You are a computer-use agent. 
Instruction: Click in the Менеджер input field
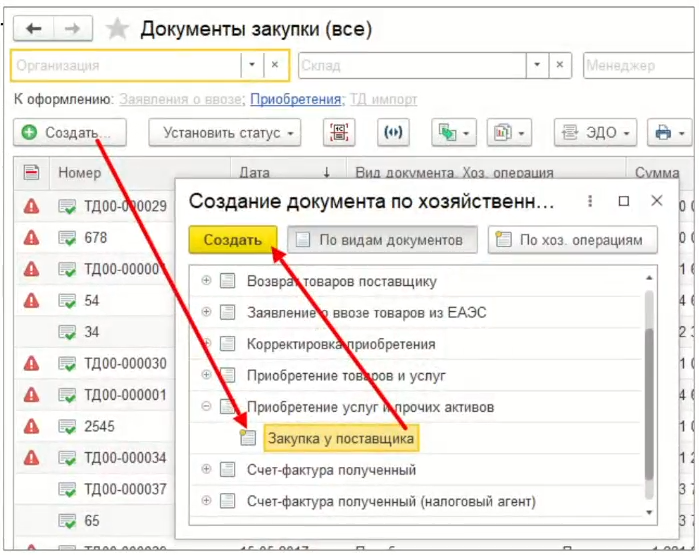638,65
